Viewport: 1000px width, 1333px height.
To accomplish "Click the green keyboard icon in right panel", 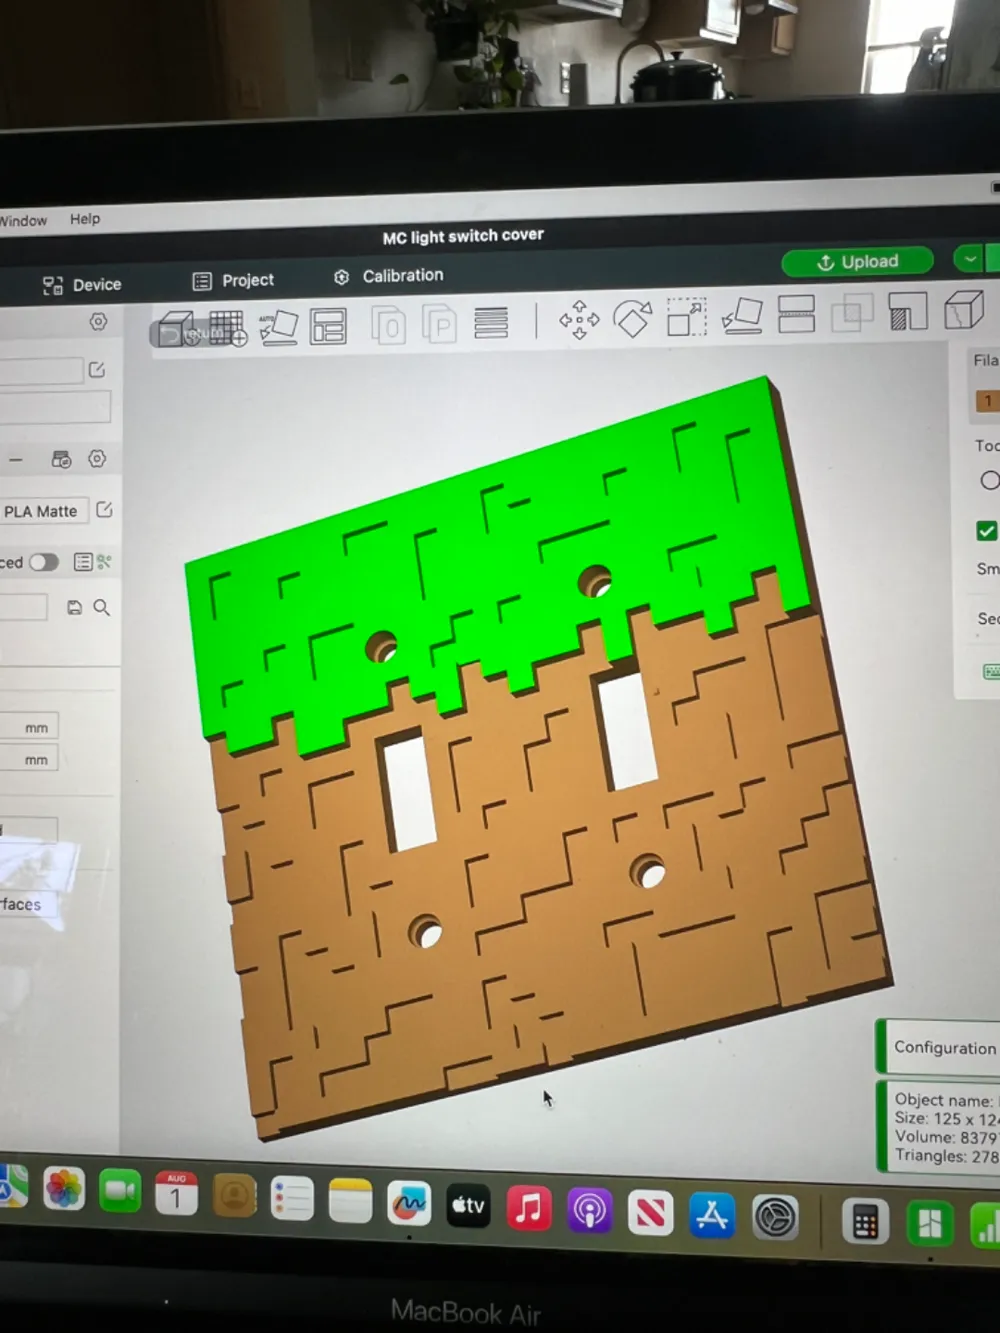I will point(991,671).
